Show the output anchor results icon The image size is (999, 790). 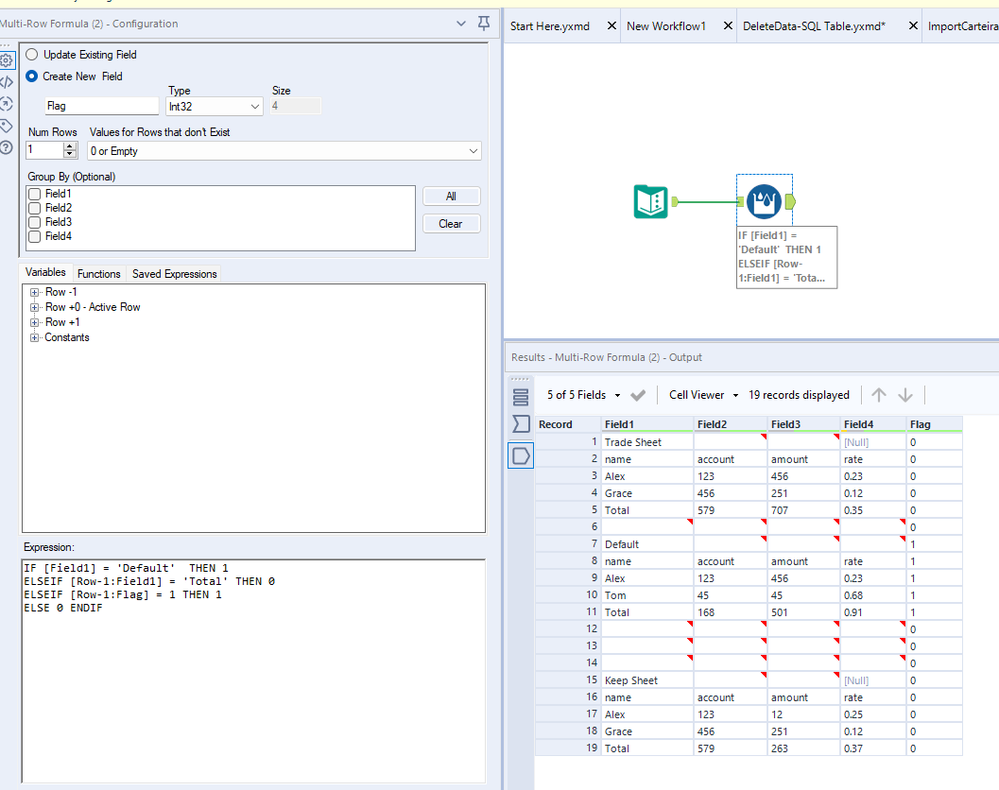click(521, 456)
